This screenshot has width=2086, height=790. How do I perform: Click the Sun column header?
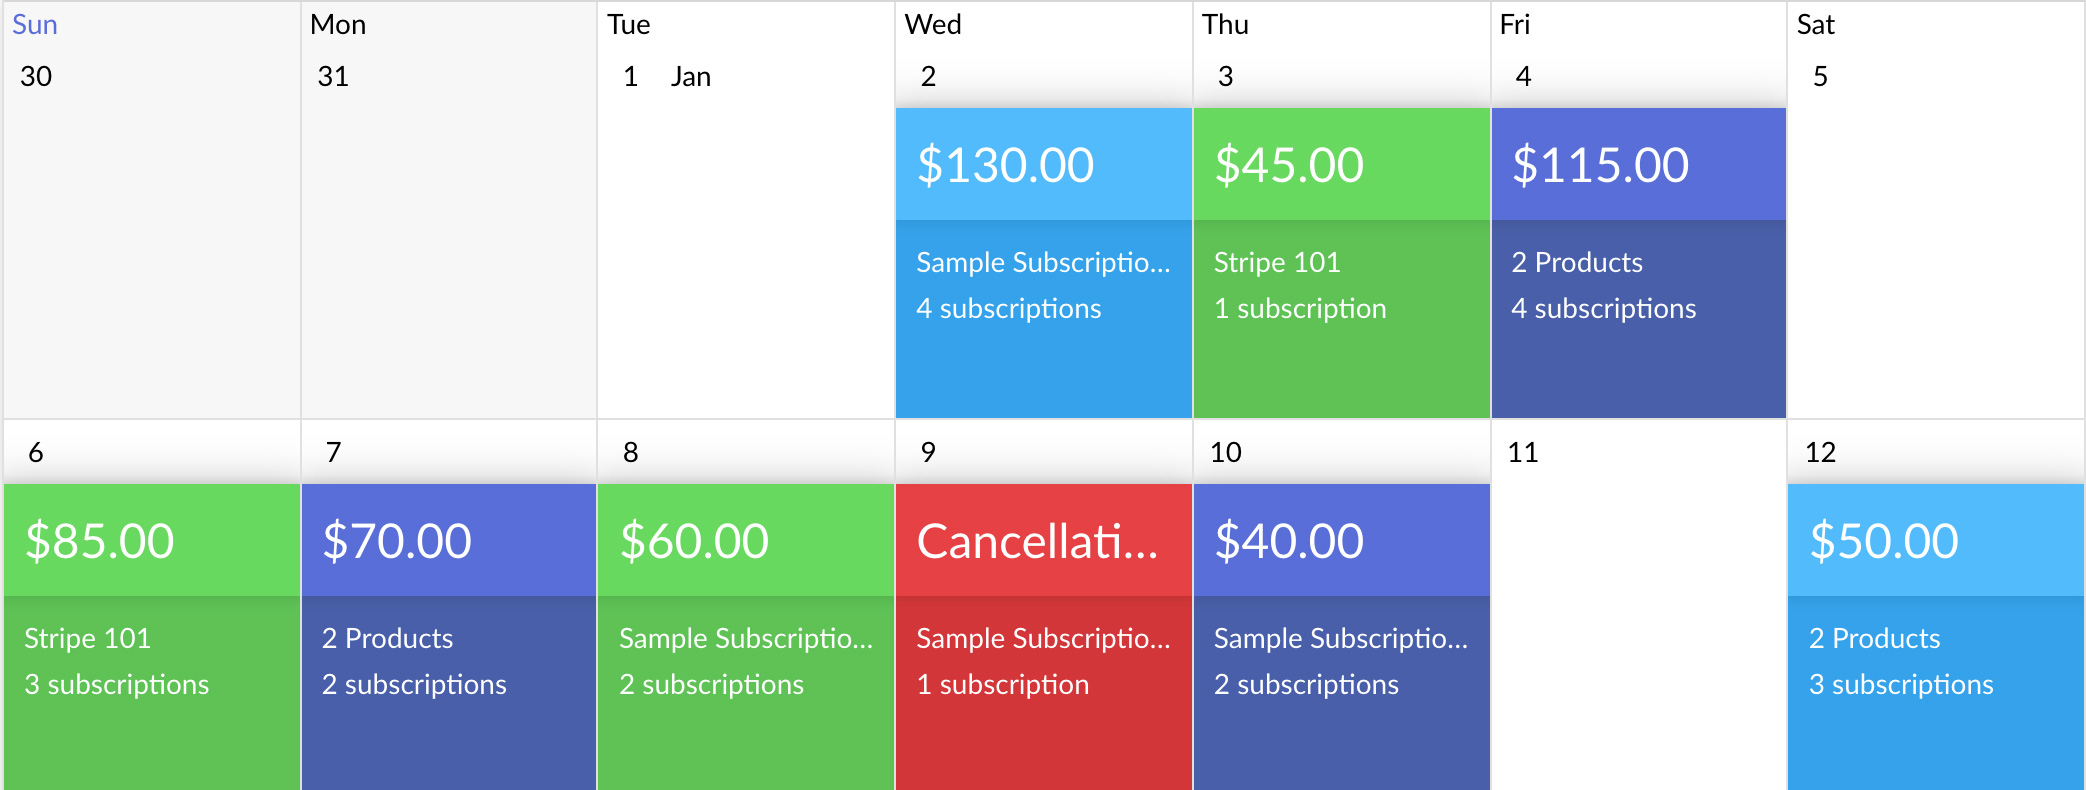pyautogui.click(x=35, y=24)
